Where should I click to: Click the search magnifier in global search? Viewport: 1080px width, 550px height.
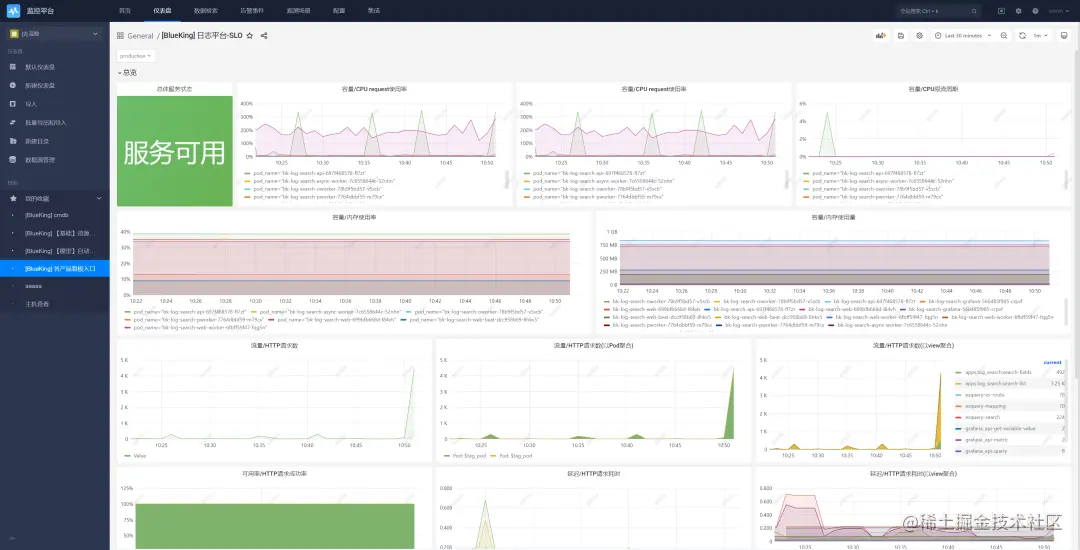click(974, 11)
